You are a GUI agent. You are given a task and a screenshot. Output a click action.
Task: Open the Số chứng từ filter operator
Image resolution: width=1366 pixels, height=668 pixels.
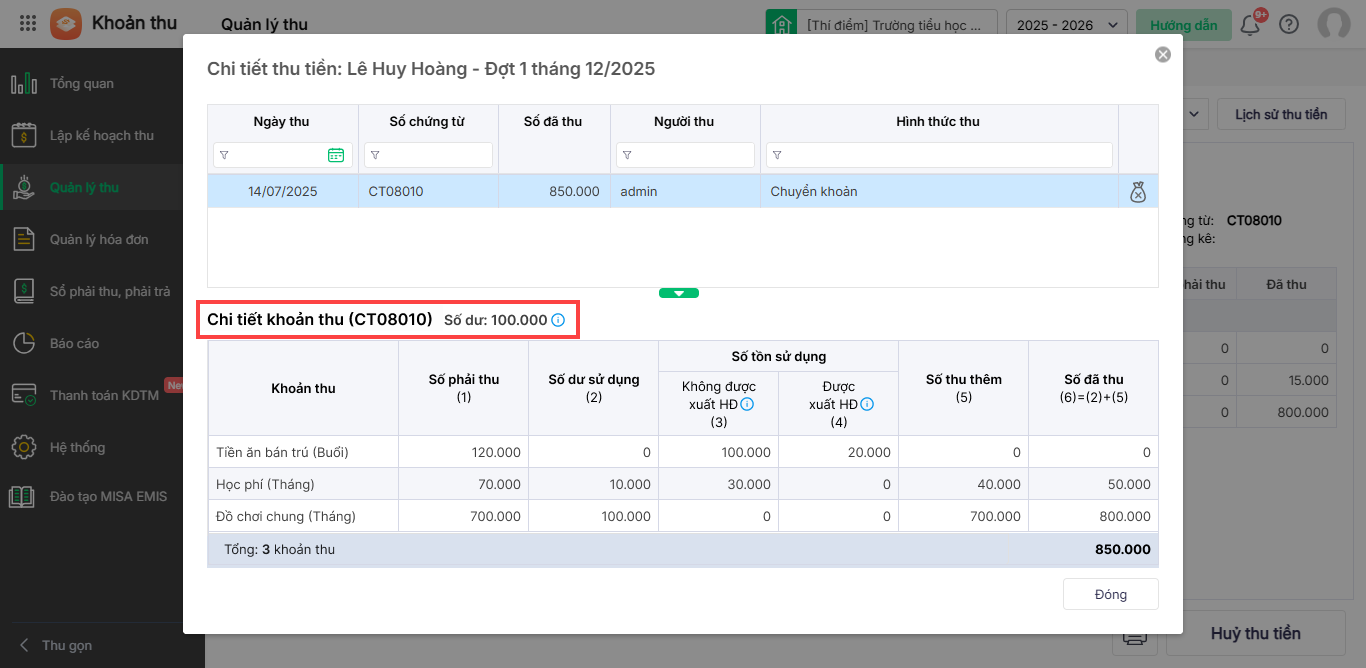374,155
